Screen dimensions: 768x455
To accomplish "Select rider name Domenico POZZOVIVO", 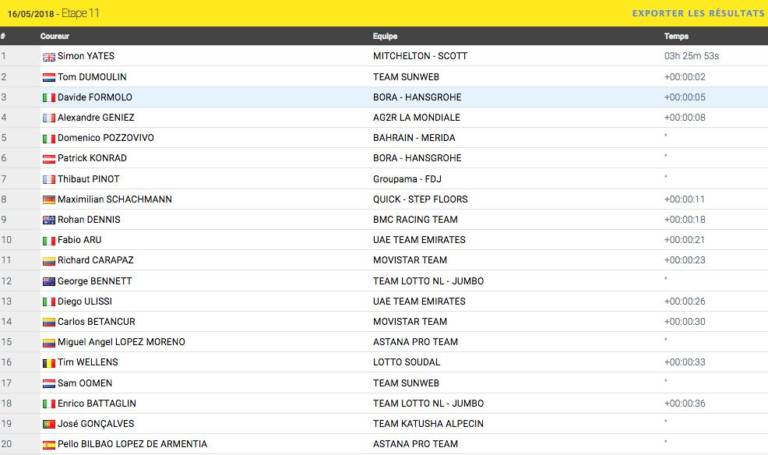I will (105, 138).
